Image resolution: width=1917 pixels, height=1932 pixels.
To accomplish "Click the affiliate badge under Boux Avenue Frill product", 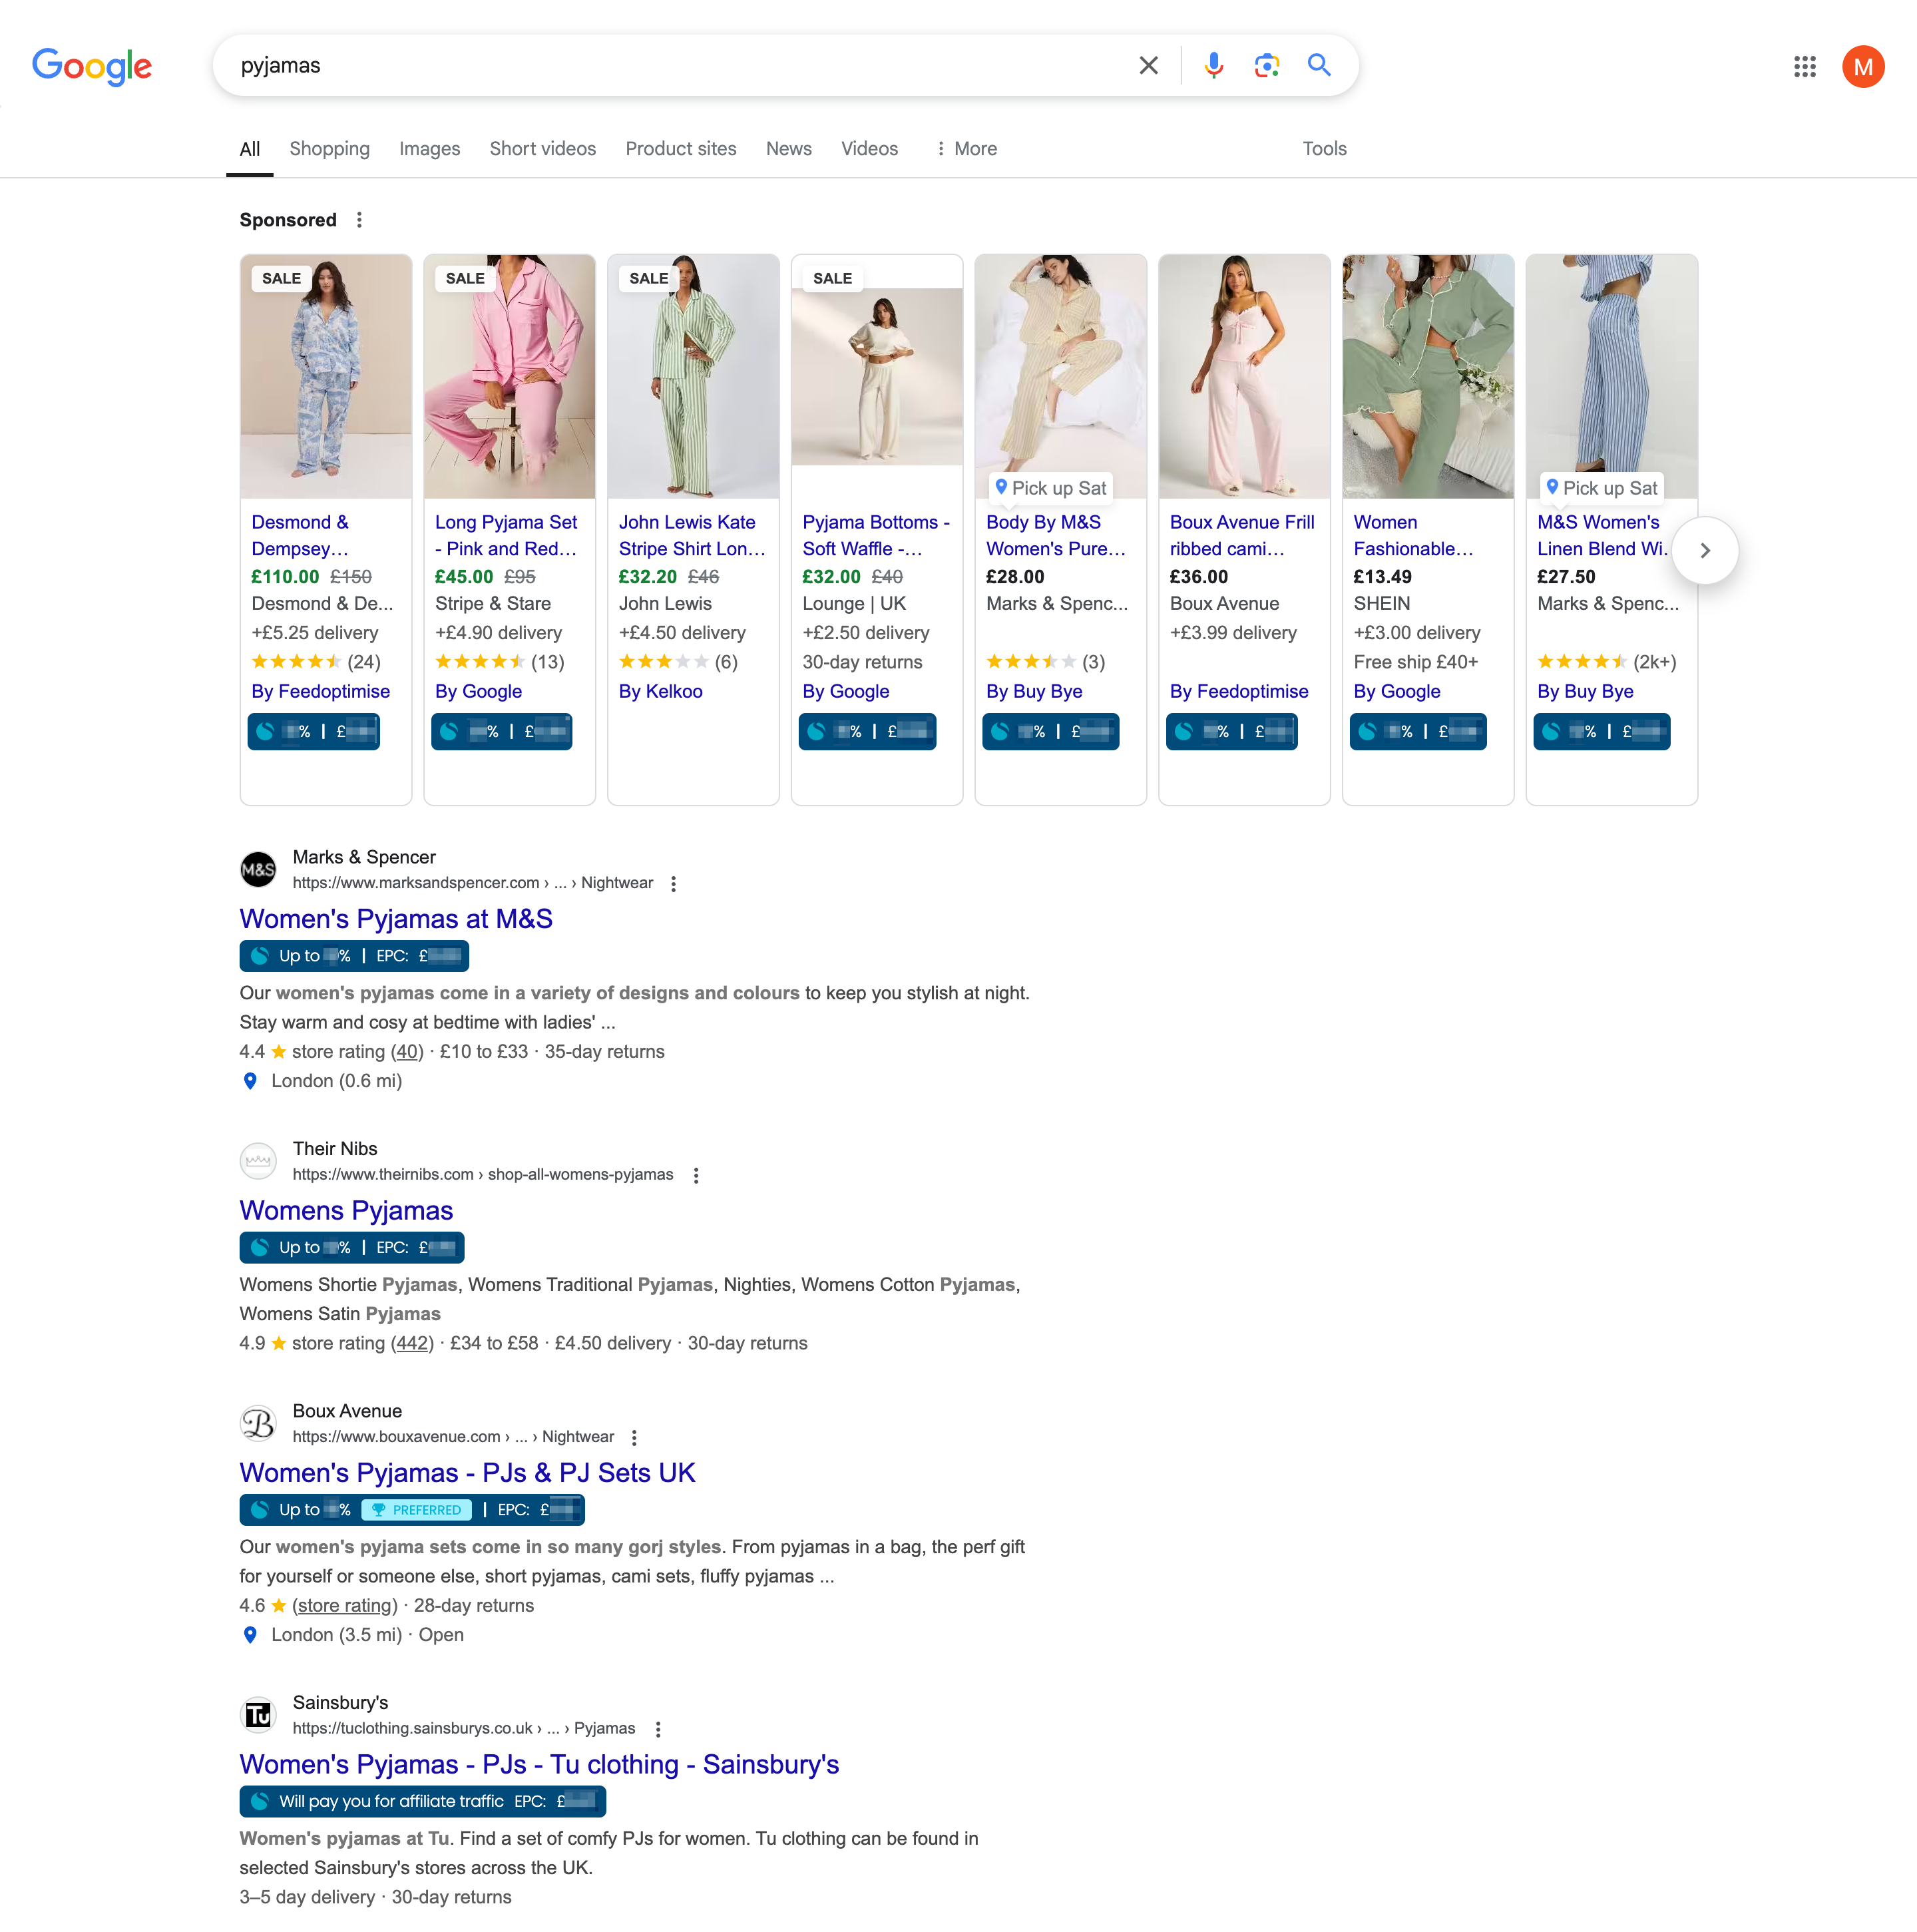I will [x=1231, y=732].
